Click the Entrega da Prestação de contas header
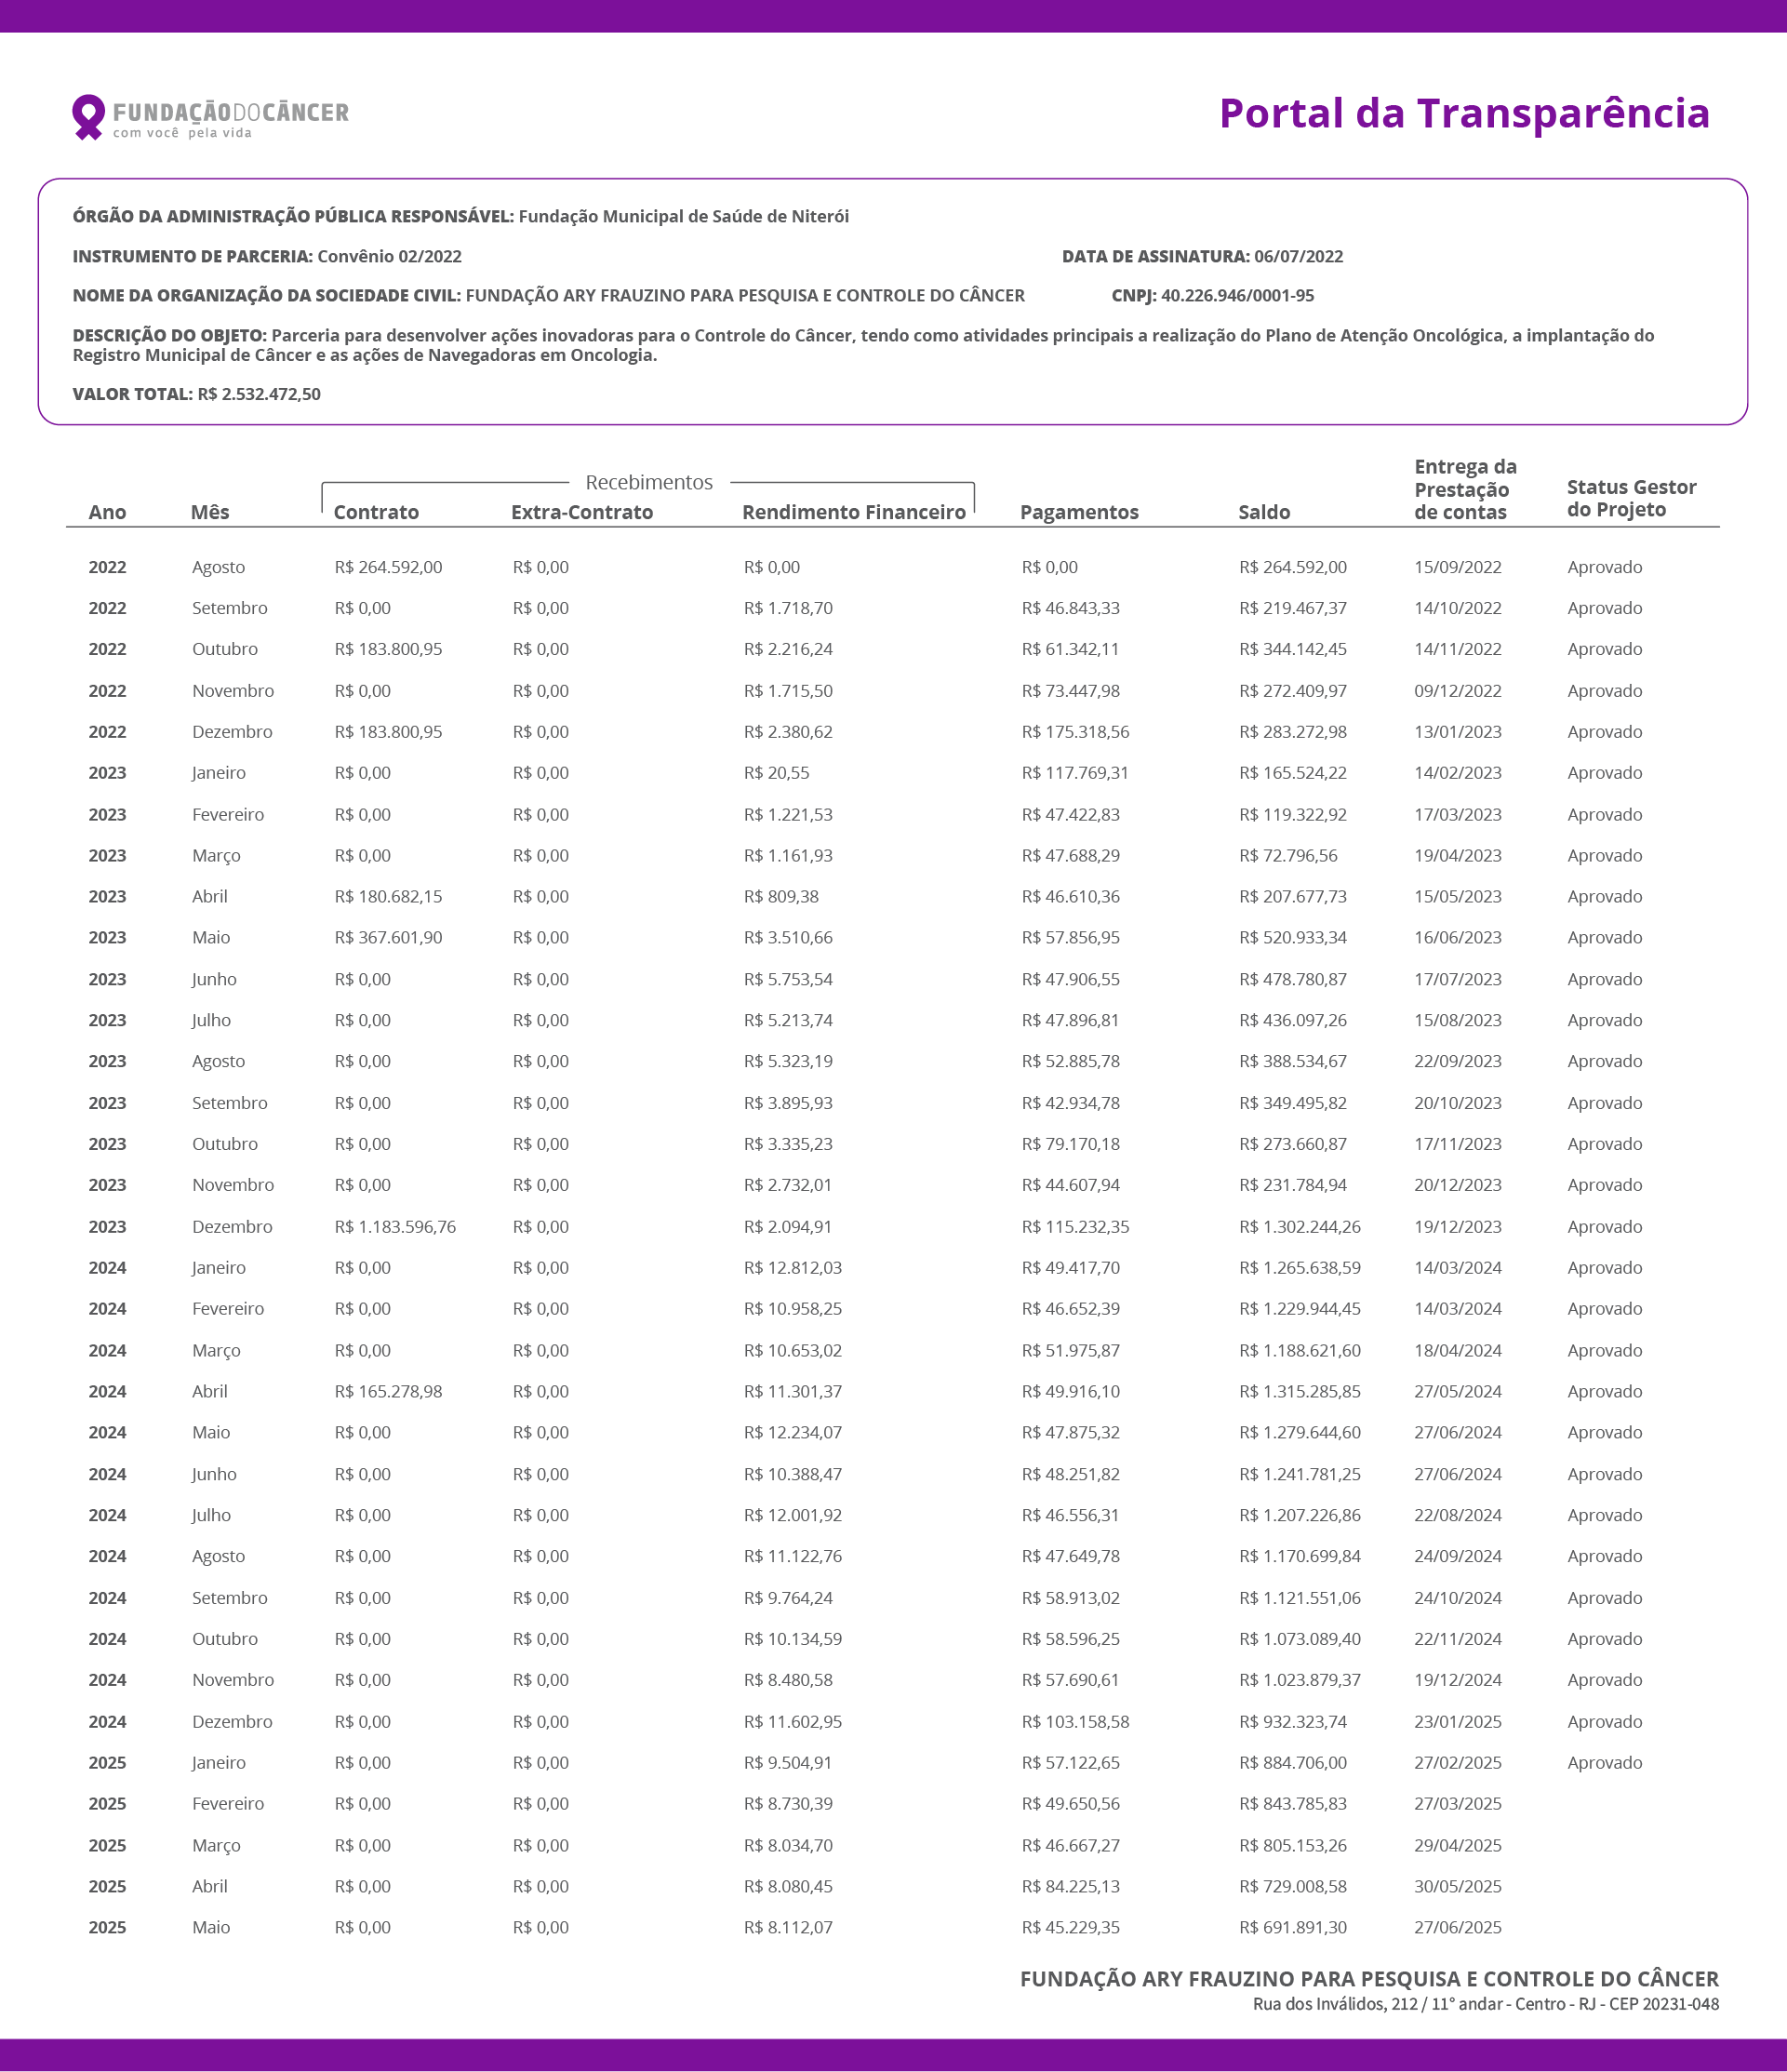Image resolution: width=1787 pixels, height=2072 pixels. click(x=1465, y=489)
